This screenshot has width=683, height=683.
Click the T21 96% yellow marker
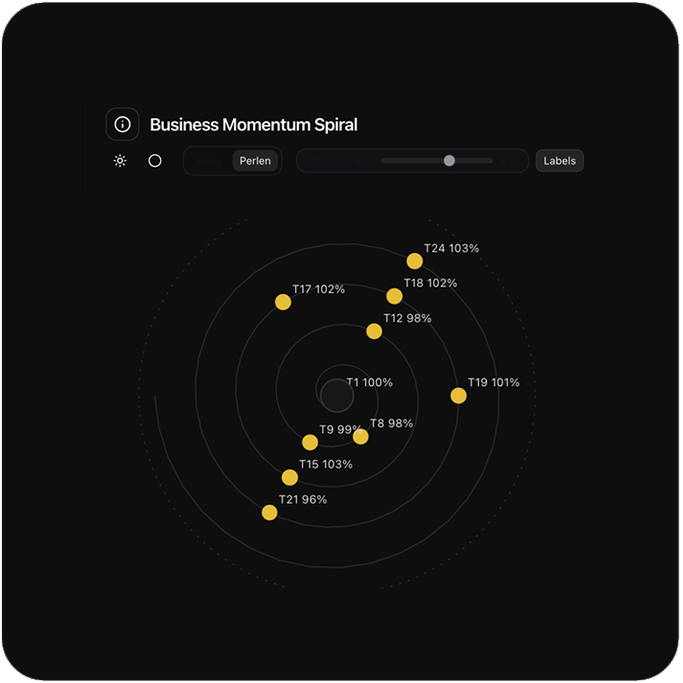click(269, 513)
